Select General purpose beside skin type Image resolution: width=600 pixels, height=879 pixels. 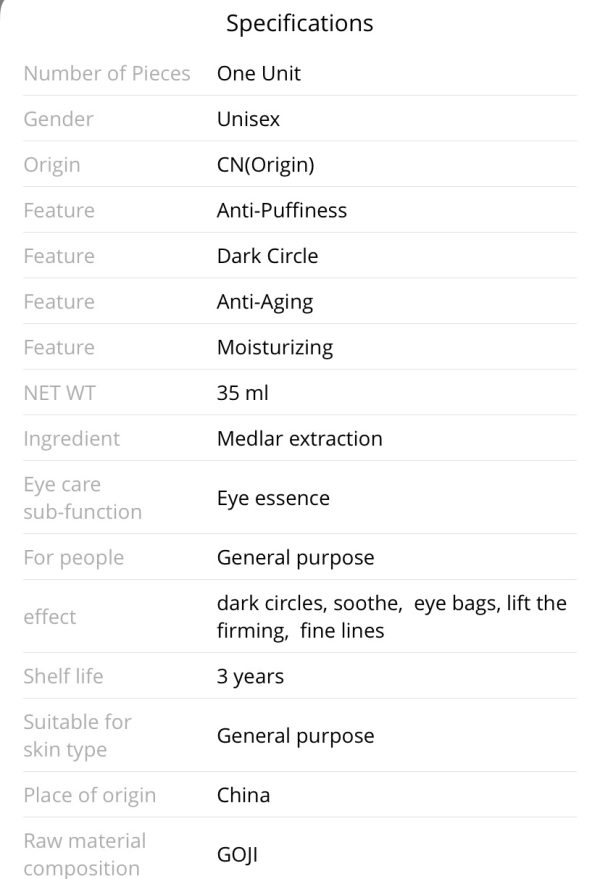point(295,736)
